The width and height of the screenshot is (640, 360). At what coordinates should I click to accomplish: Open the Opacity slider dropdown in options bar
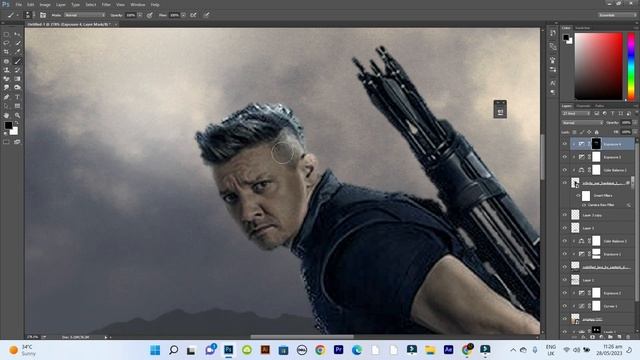coord(140,15)
